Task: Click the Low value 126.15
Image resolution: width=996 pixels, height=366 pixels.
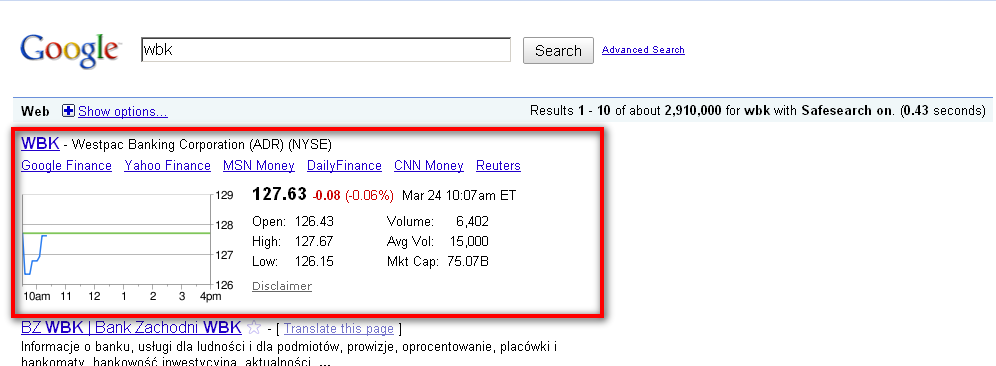Action: [x=314, y=262]
